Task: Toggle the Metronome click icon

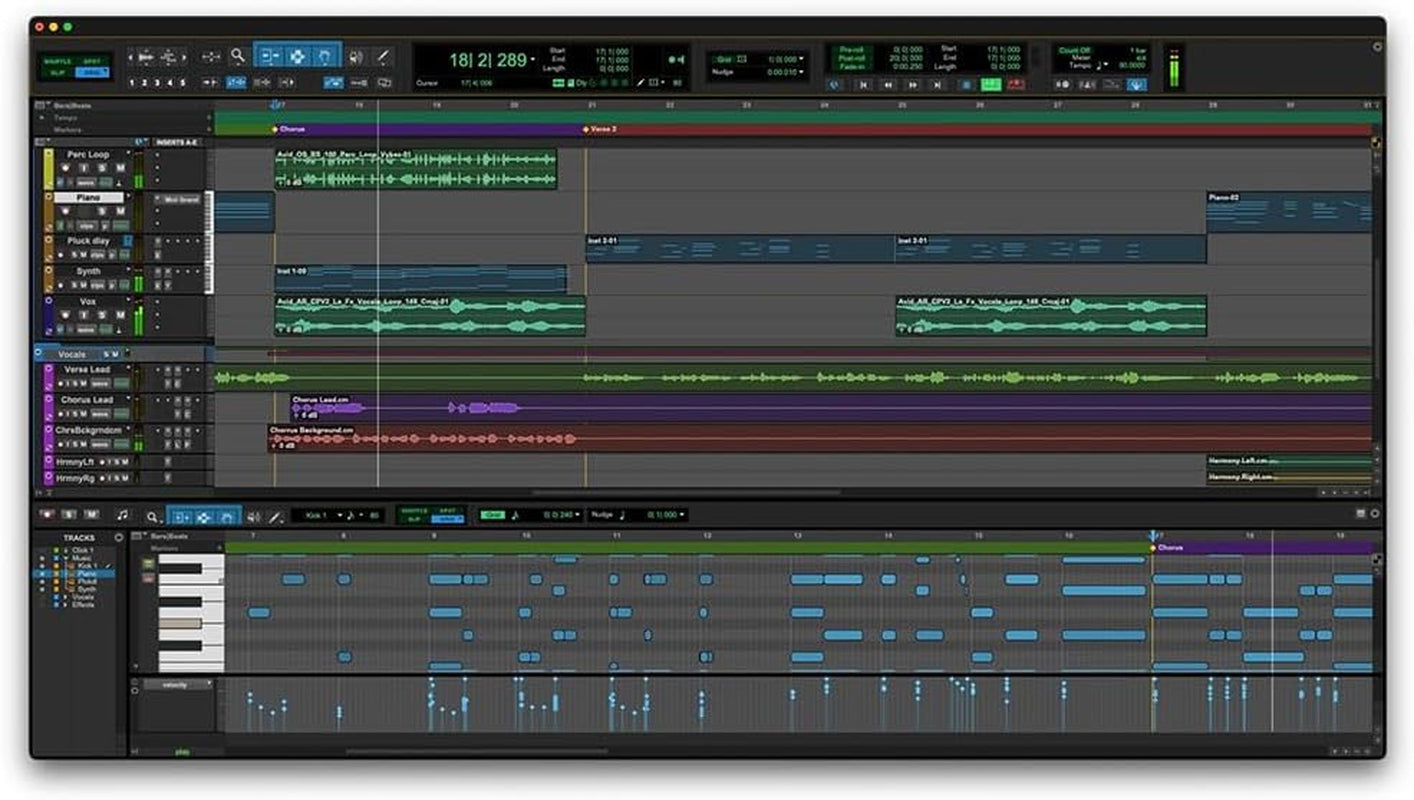Action: tap(1087, 85)
